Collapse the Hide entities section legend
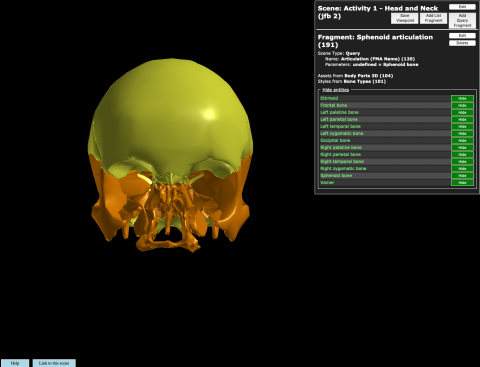Viewport: 480px width, 367px height. click(336, 90)
